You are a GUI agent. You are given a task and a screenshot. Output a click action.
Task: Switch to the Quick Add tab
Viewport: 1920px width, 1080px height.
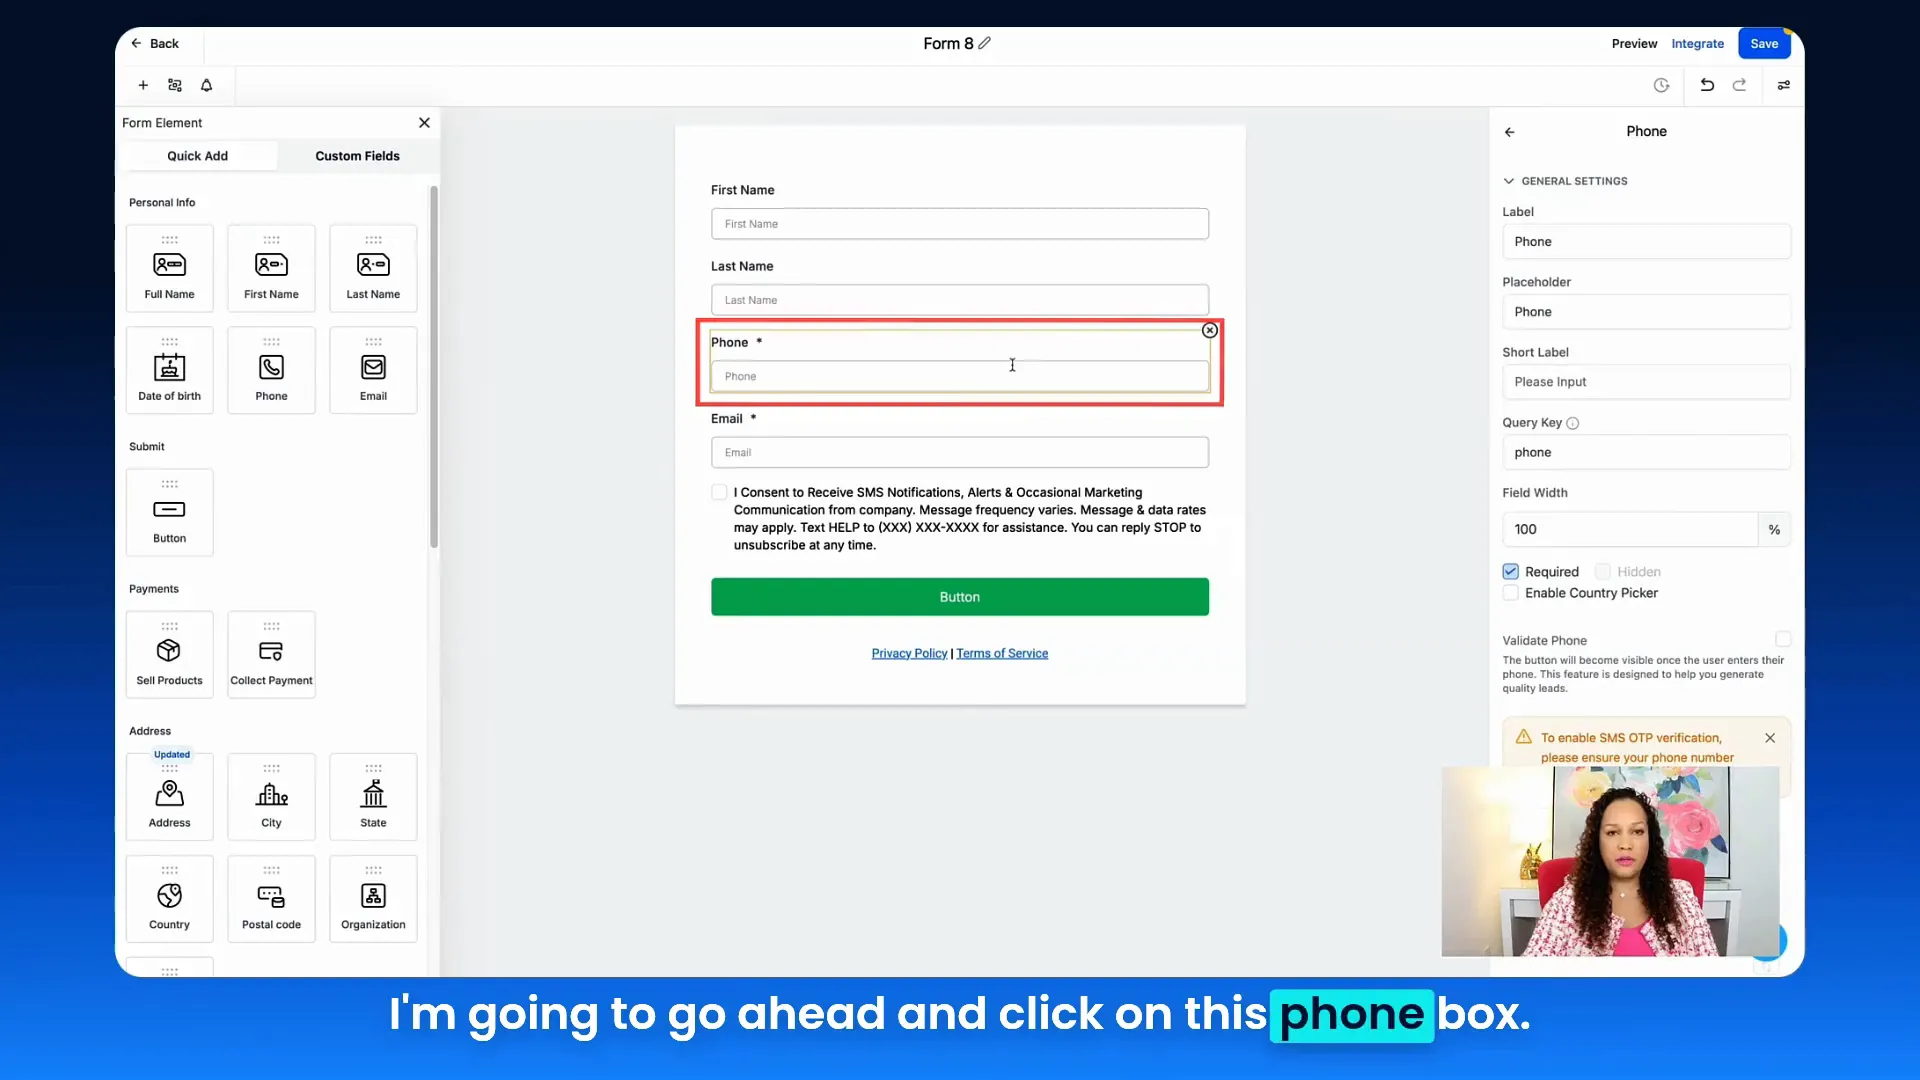click(x=198, y=156)
